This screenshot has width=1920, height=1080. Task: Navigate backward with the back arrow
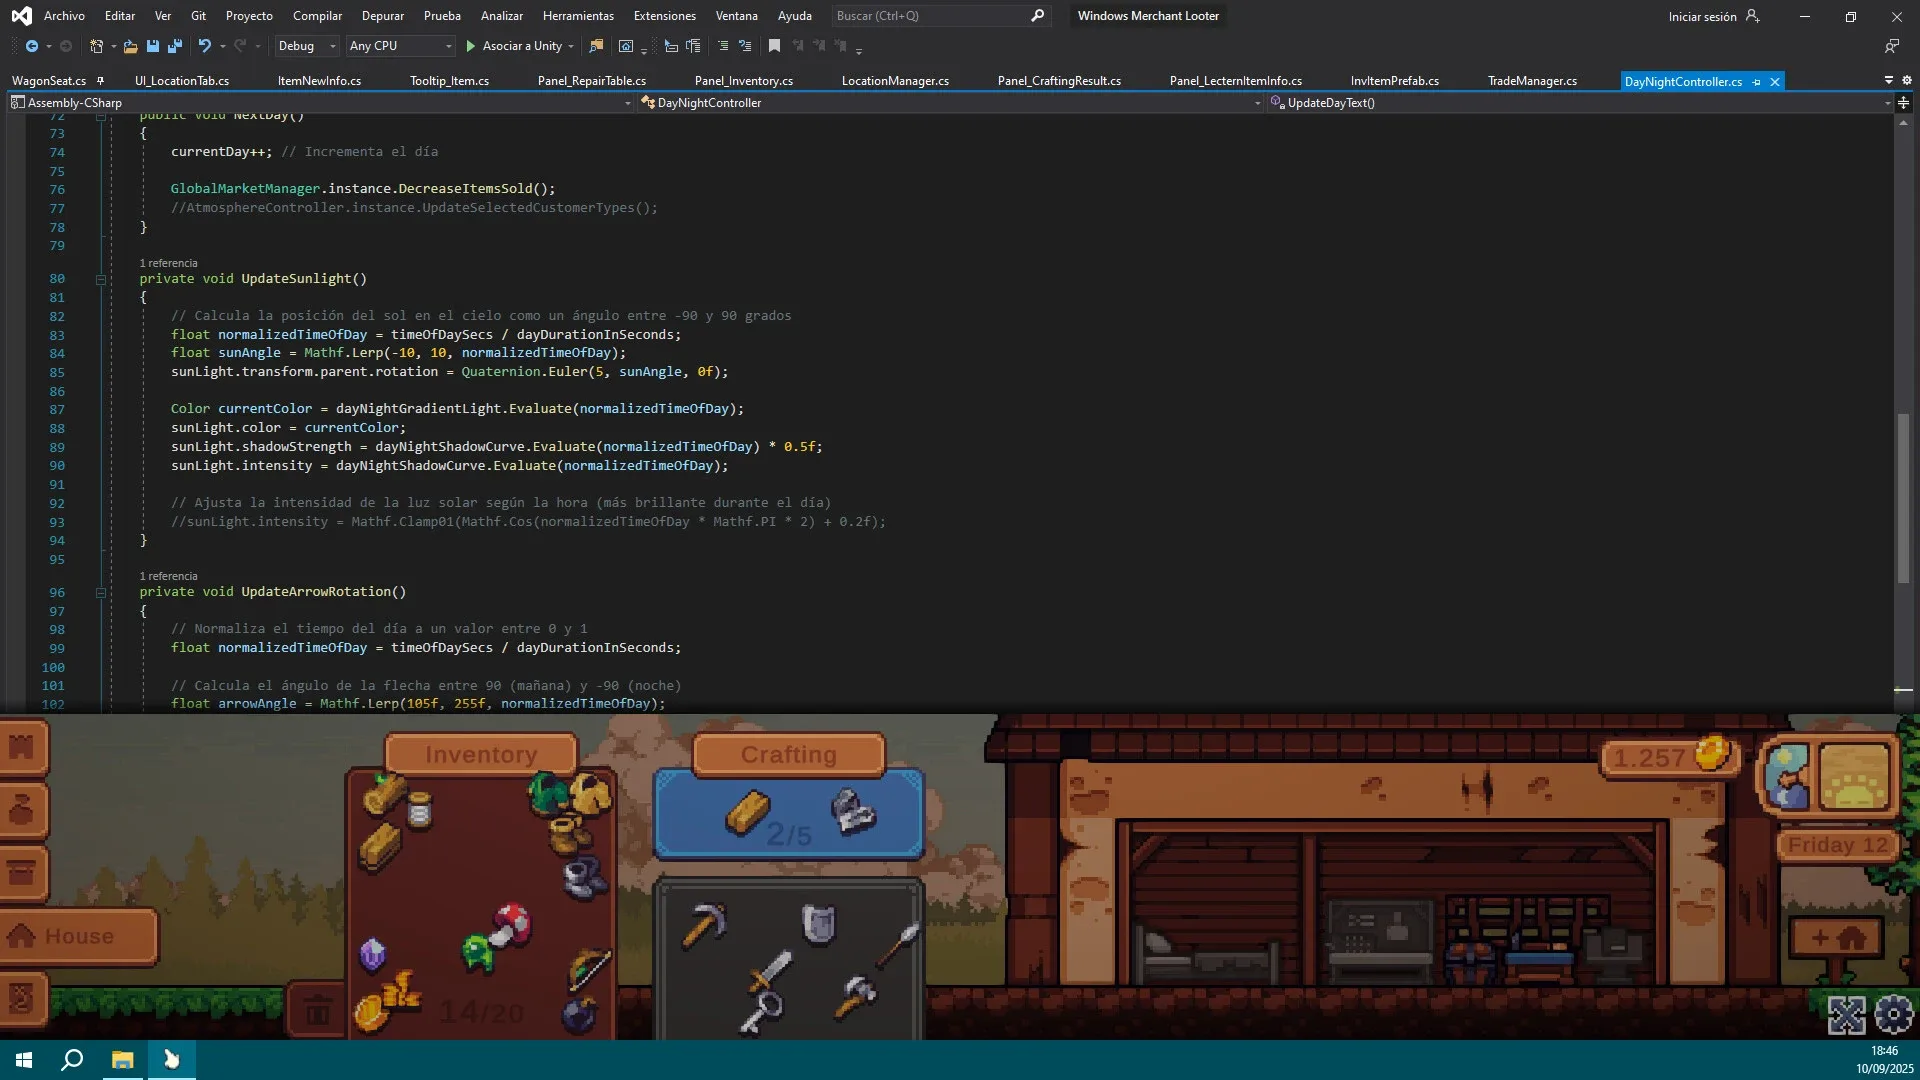click(x=32, y=46)
